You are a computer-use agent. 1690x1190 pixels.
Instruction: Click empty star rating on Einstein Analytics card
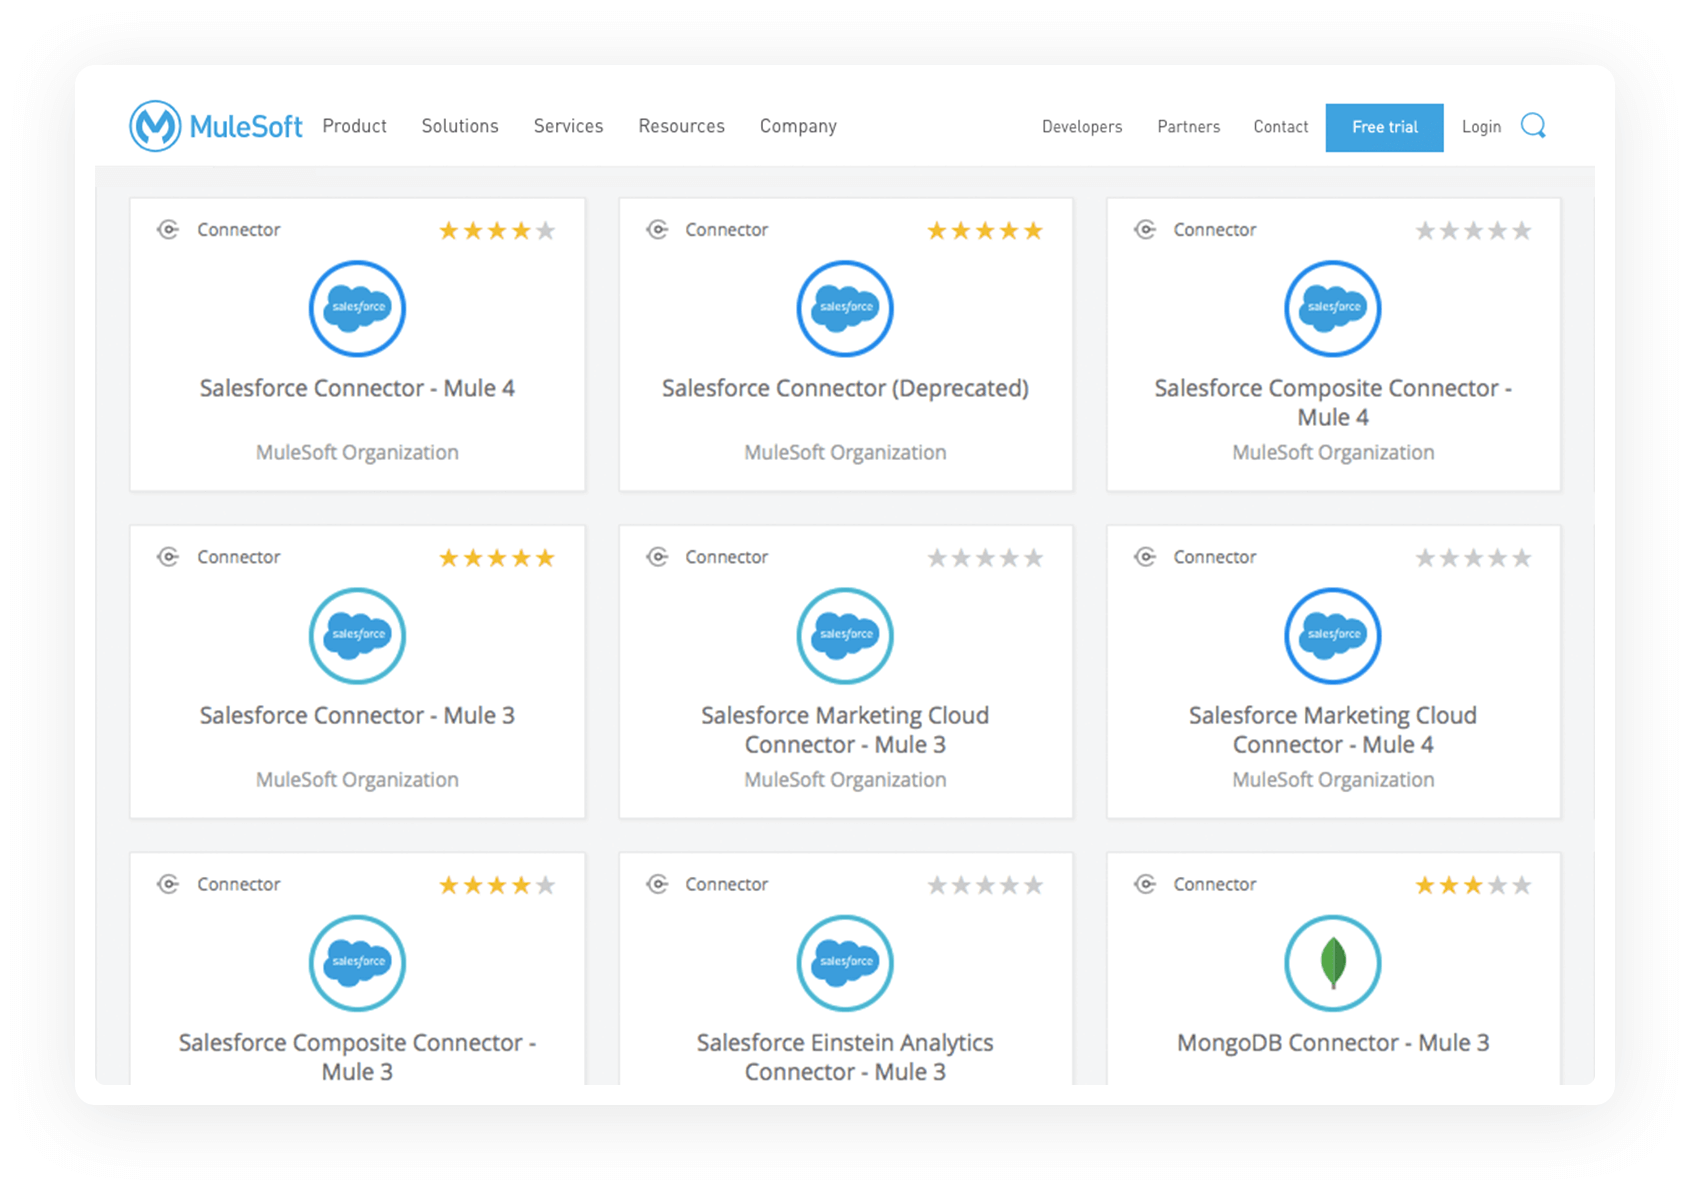985,885
